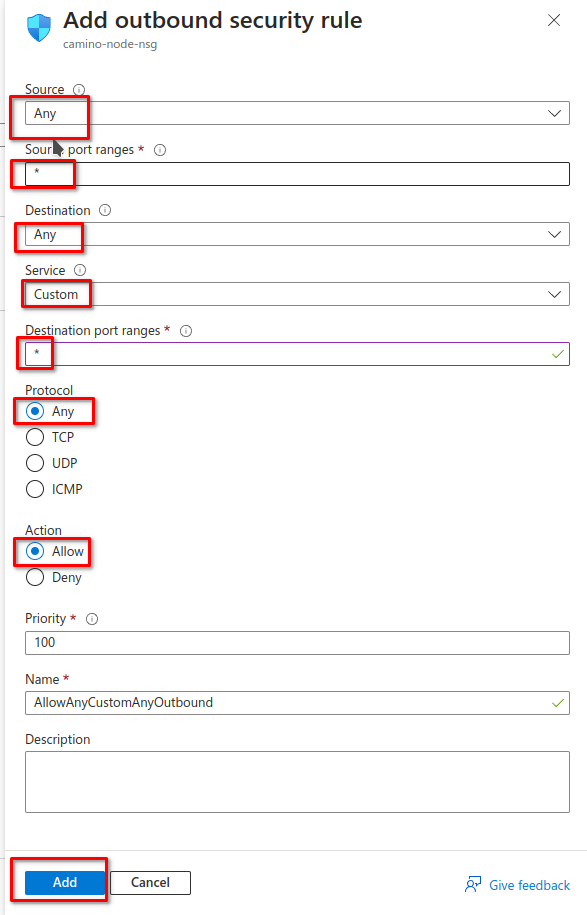
Task: Open the Service dropdown set to Custom
Action: click(297, 294)
